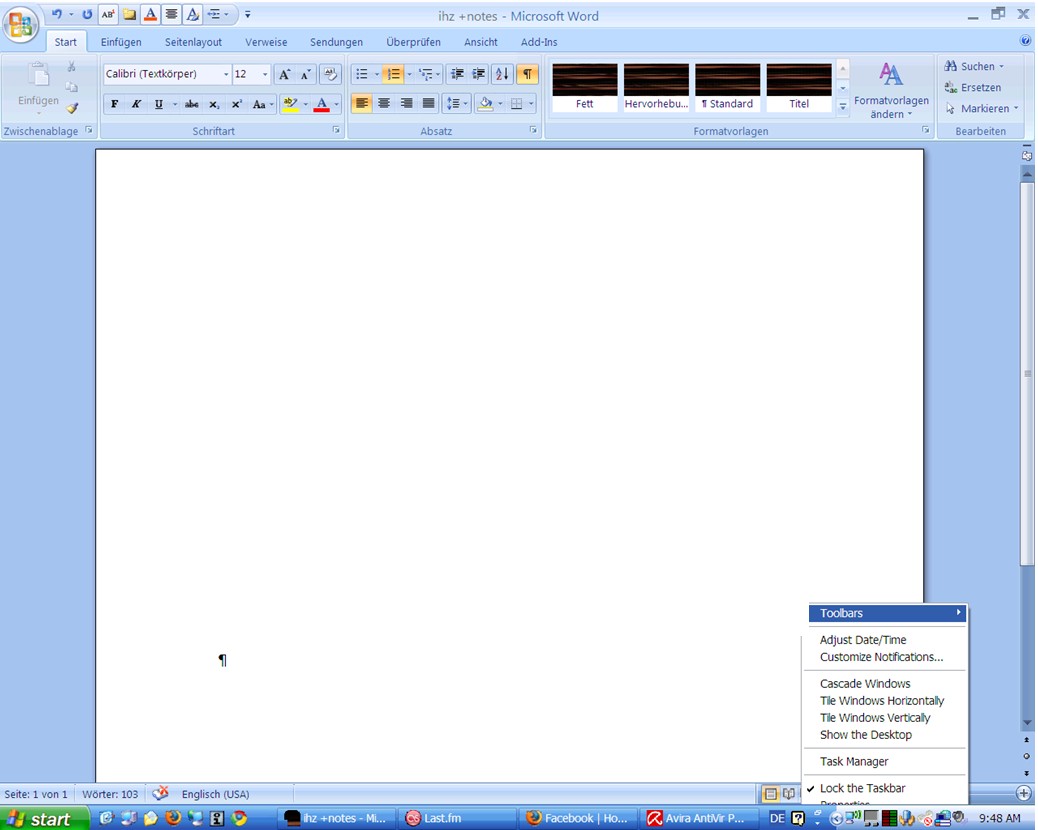Click the Word help question mark icon

pos(1026,41)
